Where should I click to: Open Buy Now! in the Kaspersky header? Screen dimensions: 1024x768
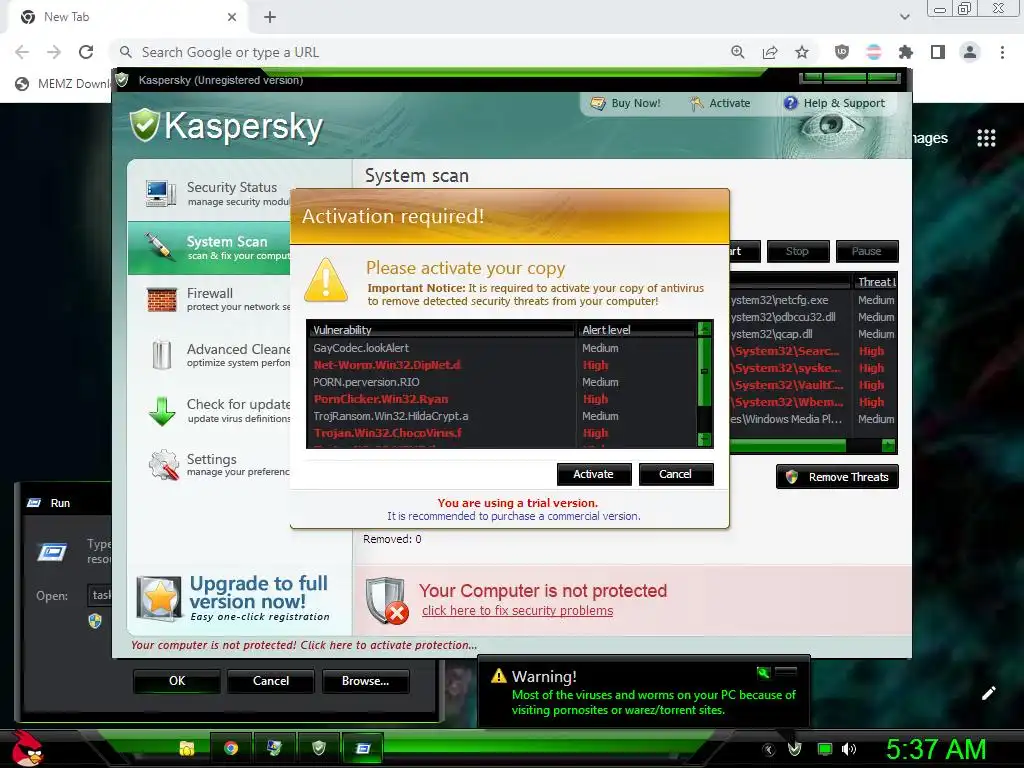pyautogui.click(x=626, y=103)
